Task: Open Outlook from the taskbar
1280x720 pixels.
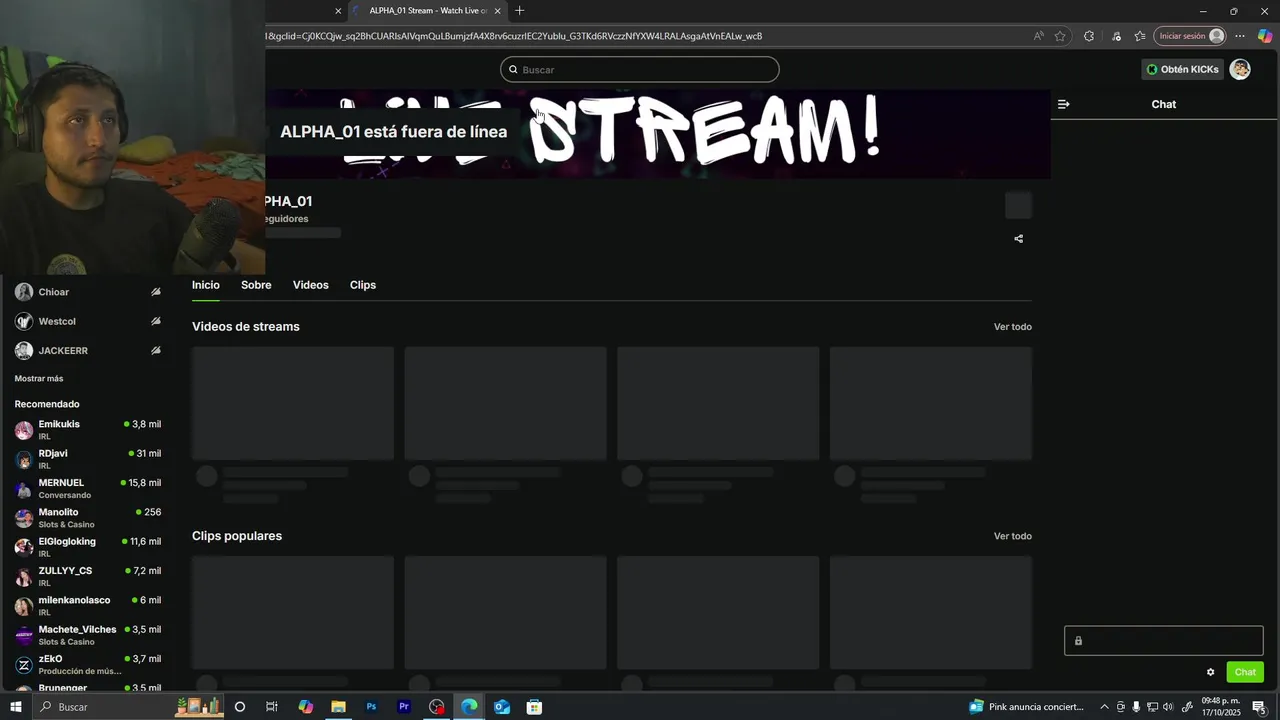Action: tap(502, 707)
